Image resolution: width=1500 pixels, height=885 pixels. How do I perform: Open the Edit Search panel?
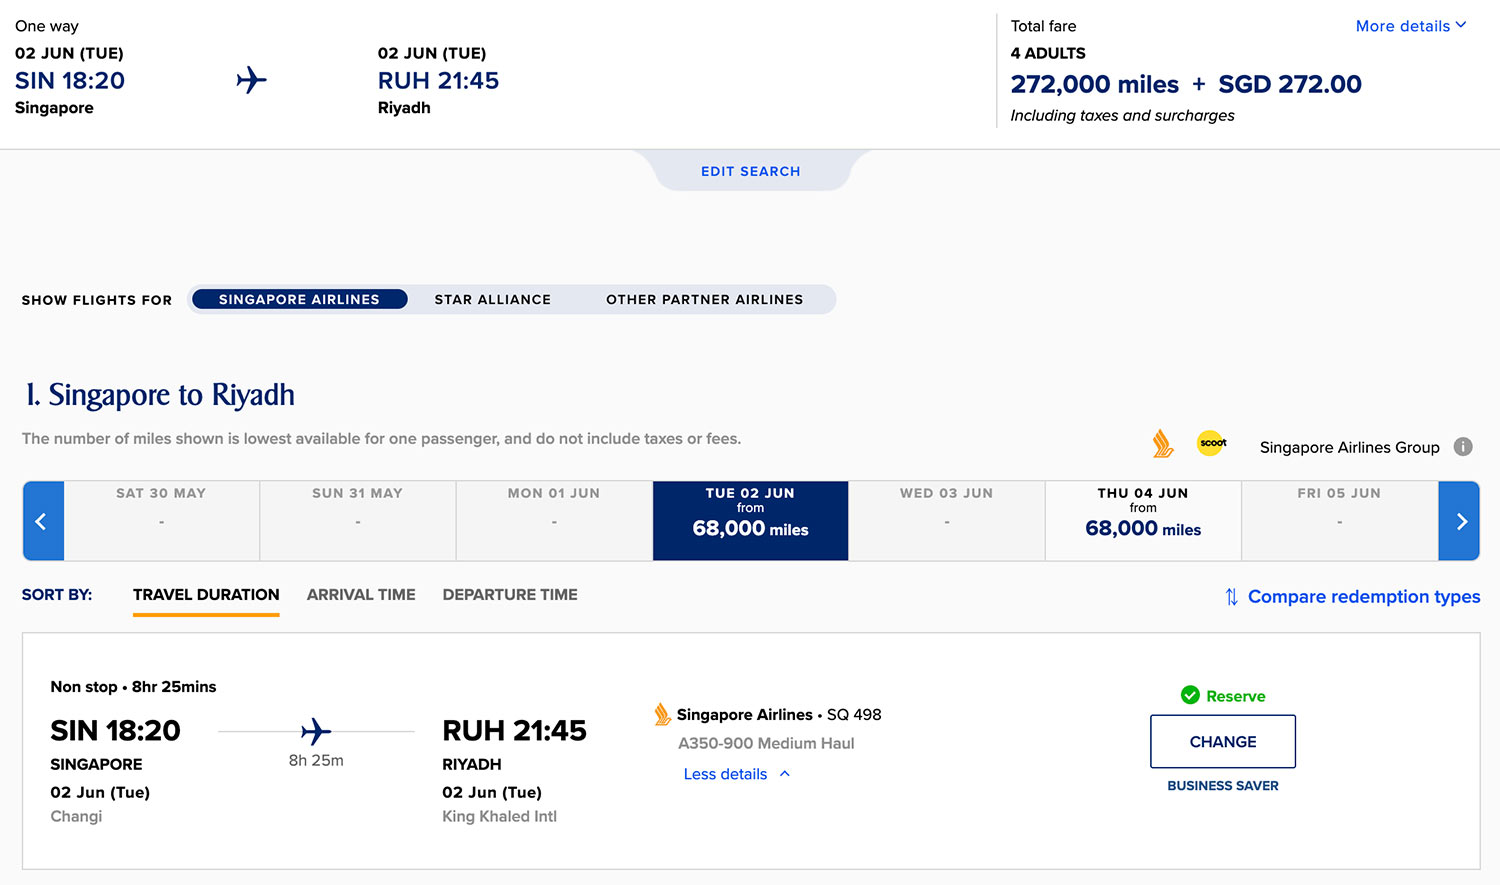coord(750,171)
